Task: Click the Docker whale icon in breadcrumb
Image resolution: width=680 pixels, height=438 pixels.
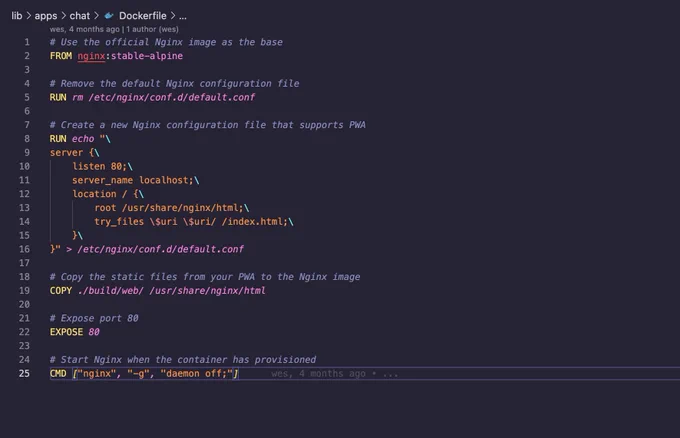Action: [x=109, y=16]
